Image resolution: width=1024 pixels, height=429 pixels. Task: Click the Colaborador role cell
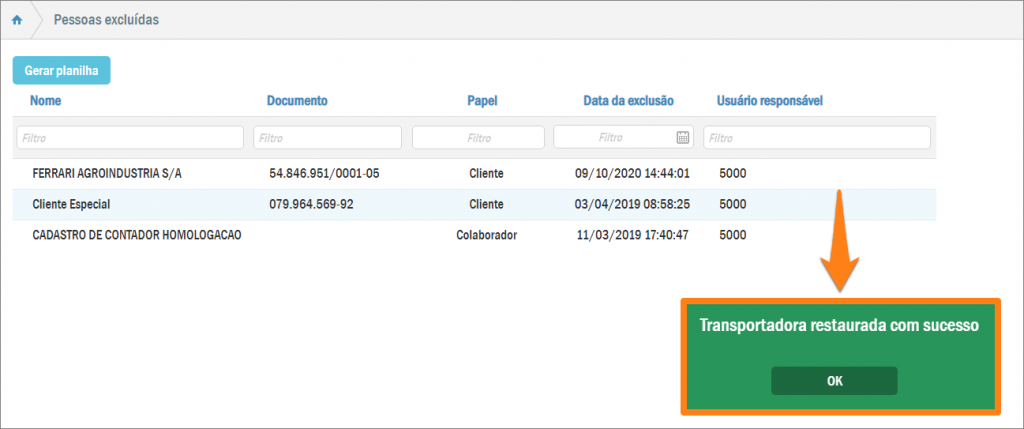[486, 235]
